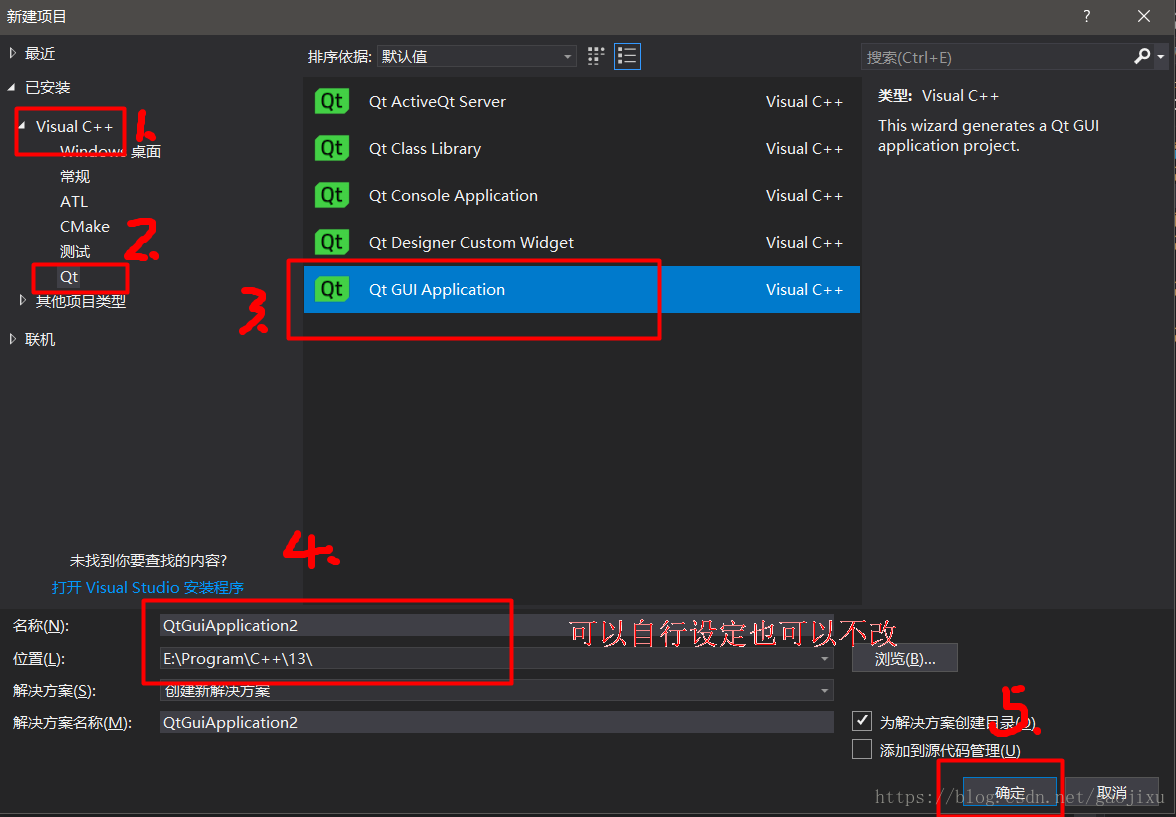1176x817 pixels.
Task: Open the sort by dropdown
Action: 477,56
